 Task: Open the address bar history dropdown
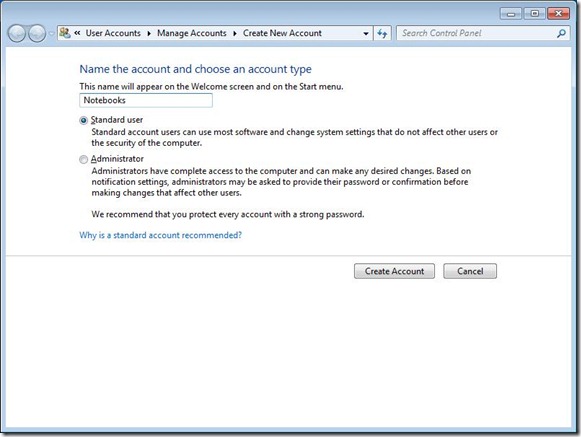[366, 33]
